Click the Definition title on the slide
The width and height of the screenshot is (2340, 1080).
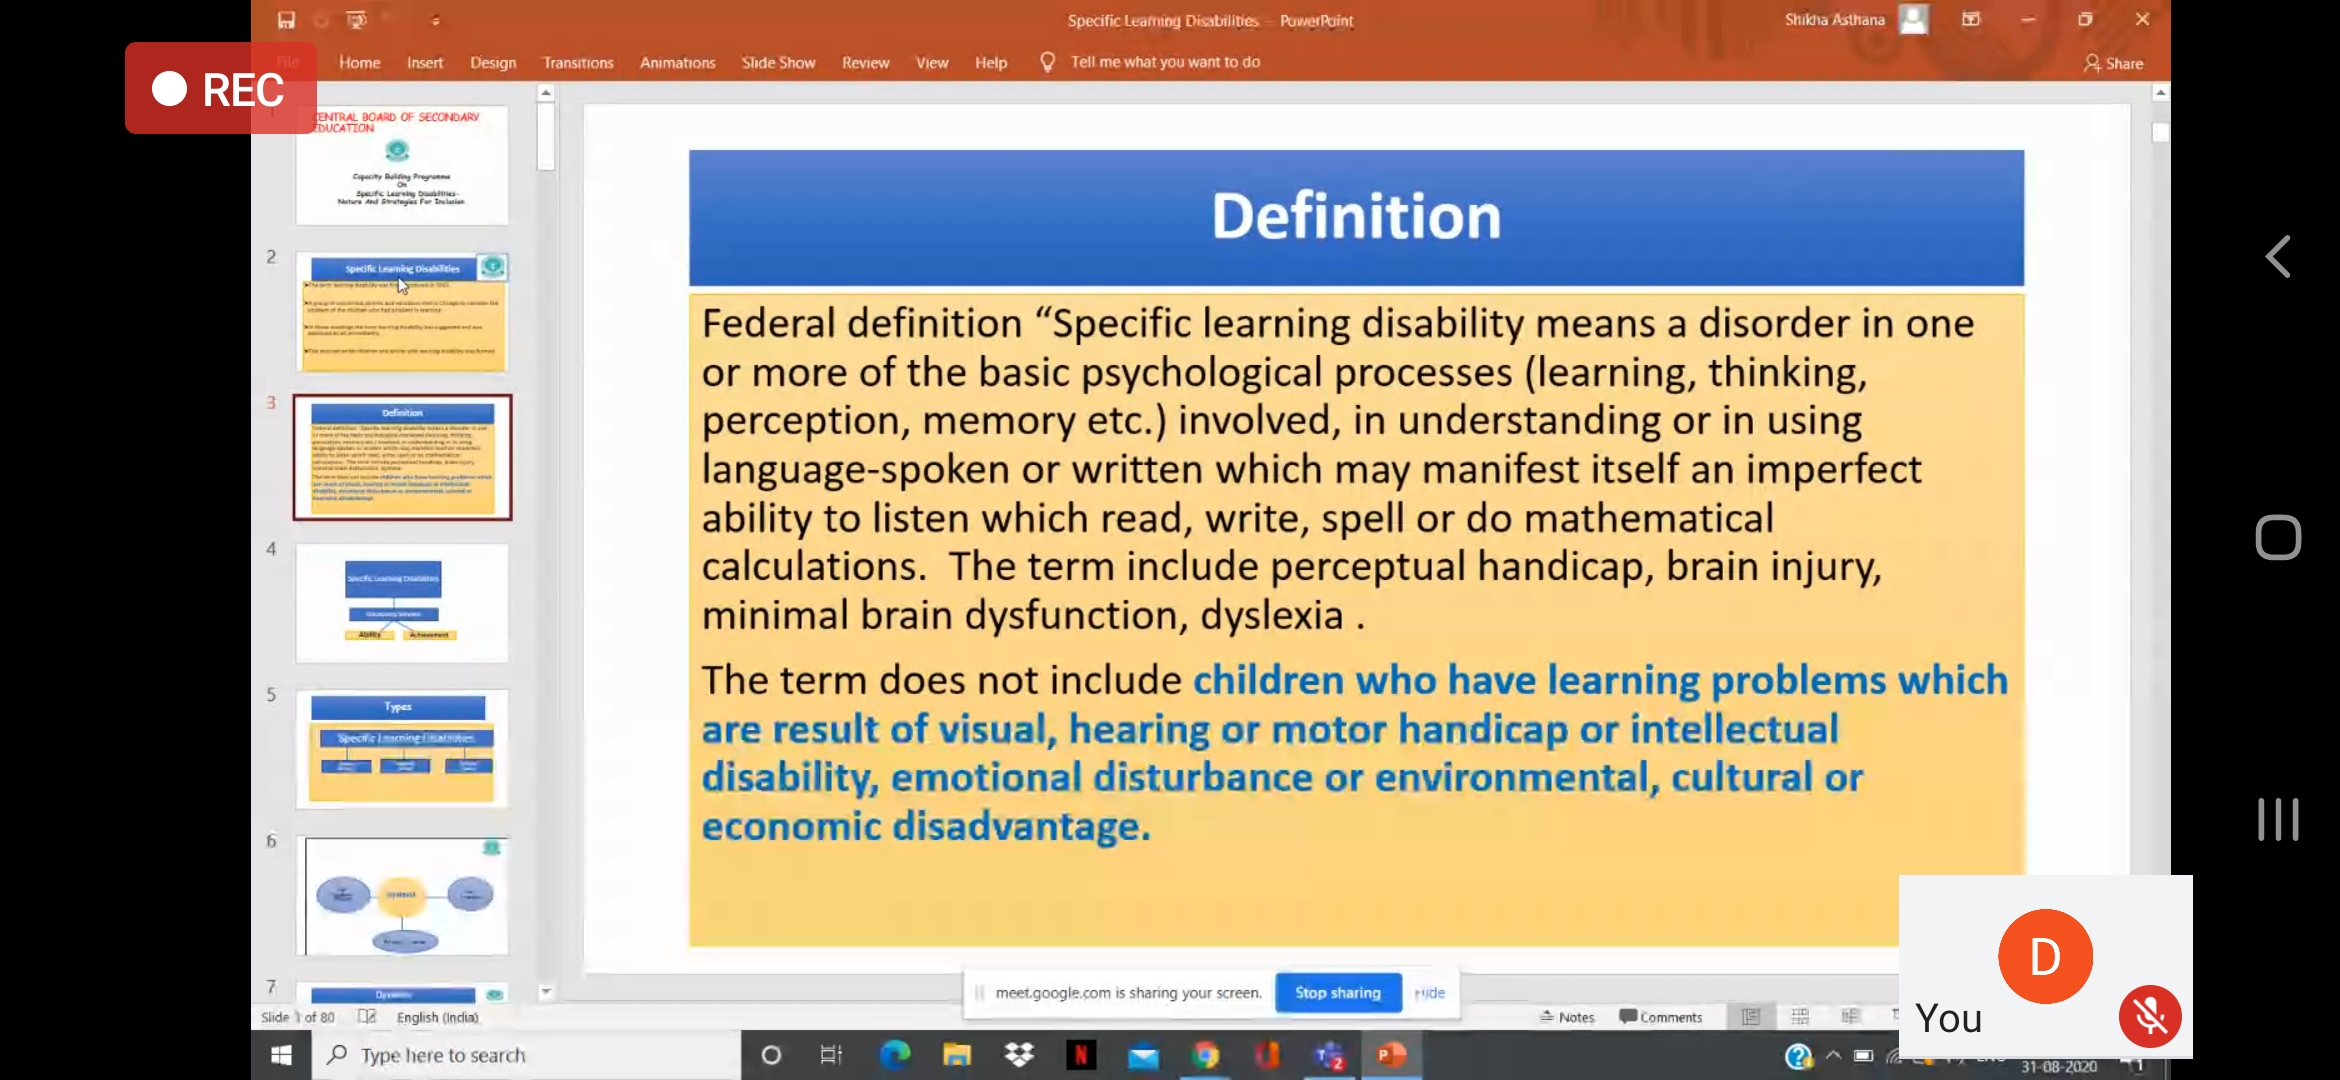pos(1356,216)
